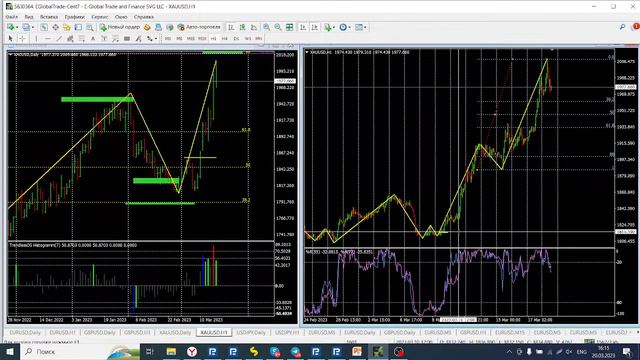The height and width of the screenshot is (360, 640).
Task: Switch chart to candlesticks mode
Action: pyautogui.click(x=242, y=27)
